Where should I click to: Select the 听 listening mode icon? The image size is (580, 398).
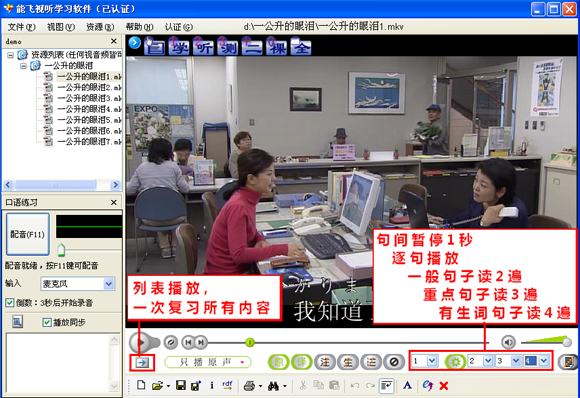pos(203,46)
